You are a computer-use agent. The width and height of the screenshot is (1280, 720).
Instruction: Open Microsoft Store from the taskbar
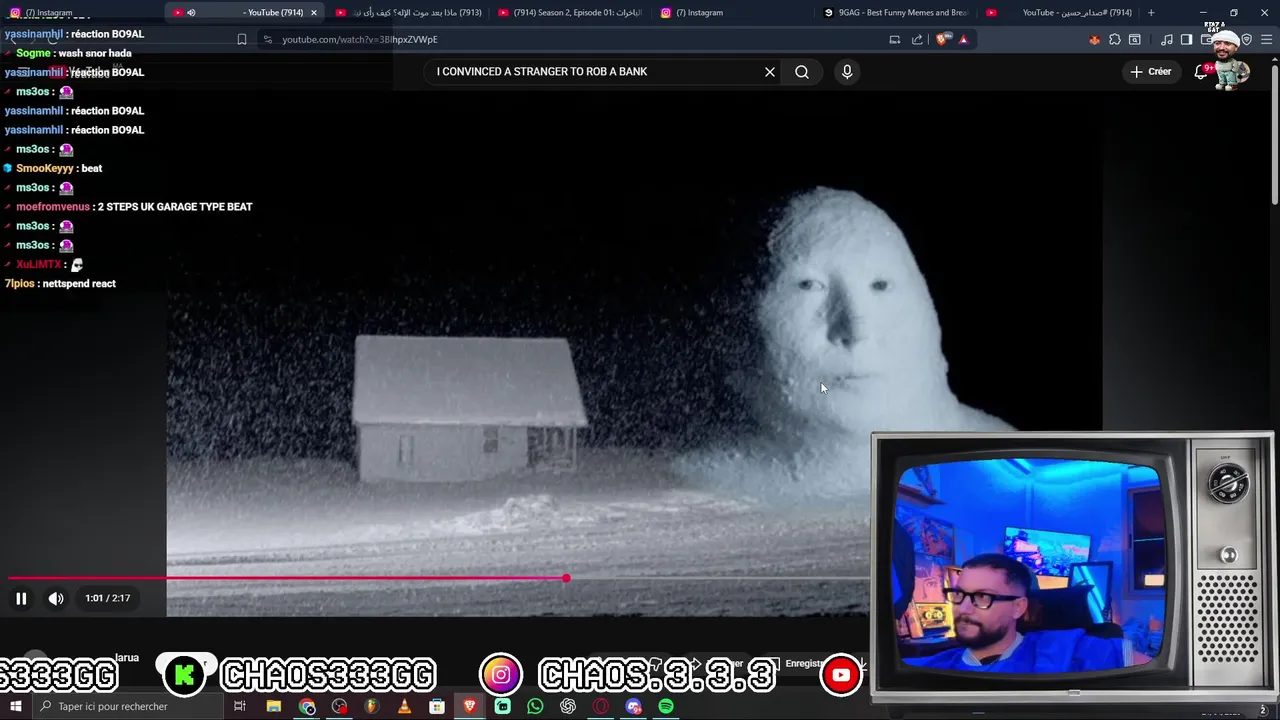click(437, 706)
